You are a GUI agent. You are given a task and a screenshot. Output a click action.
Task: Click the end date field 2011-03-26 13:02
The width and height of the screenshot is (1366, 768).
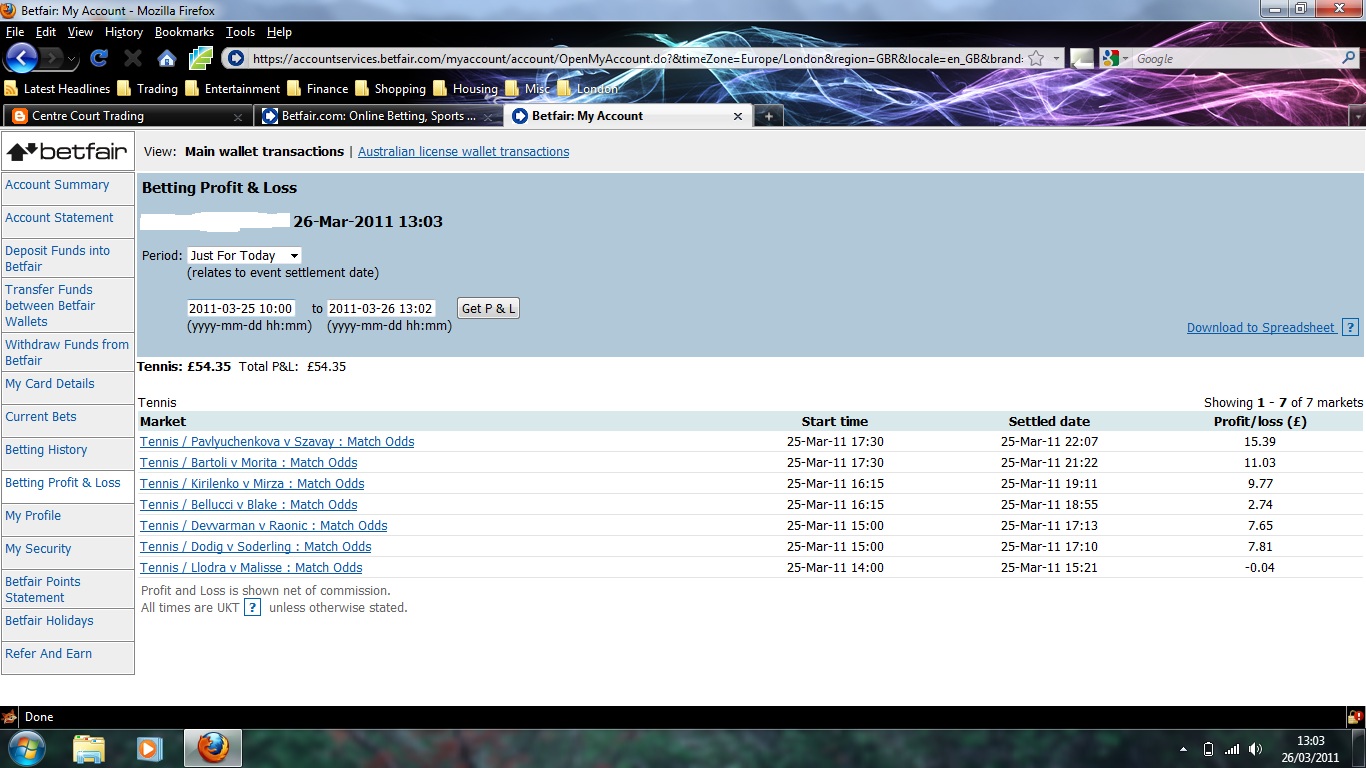[x=381, y=308]
